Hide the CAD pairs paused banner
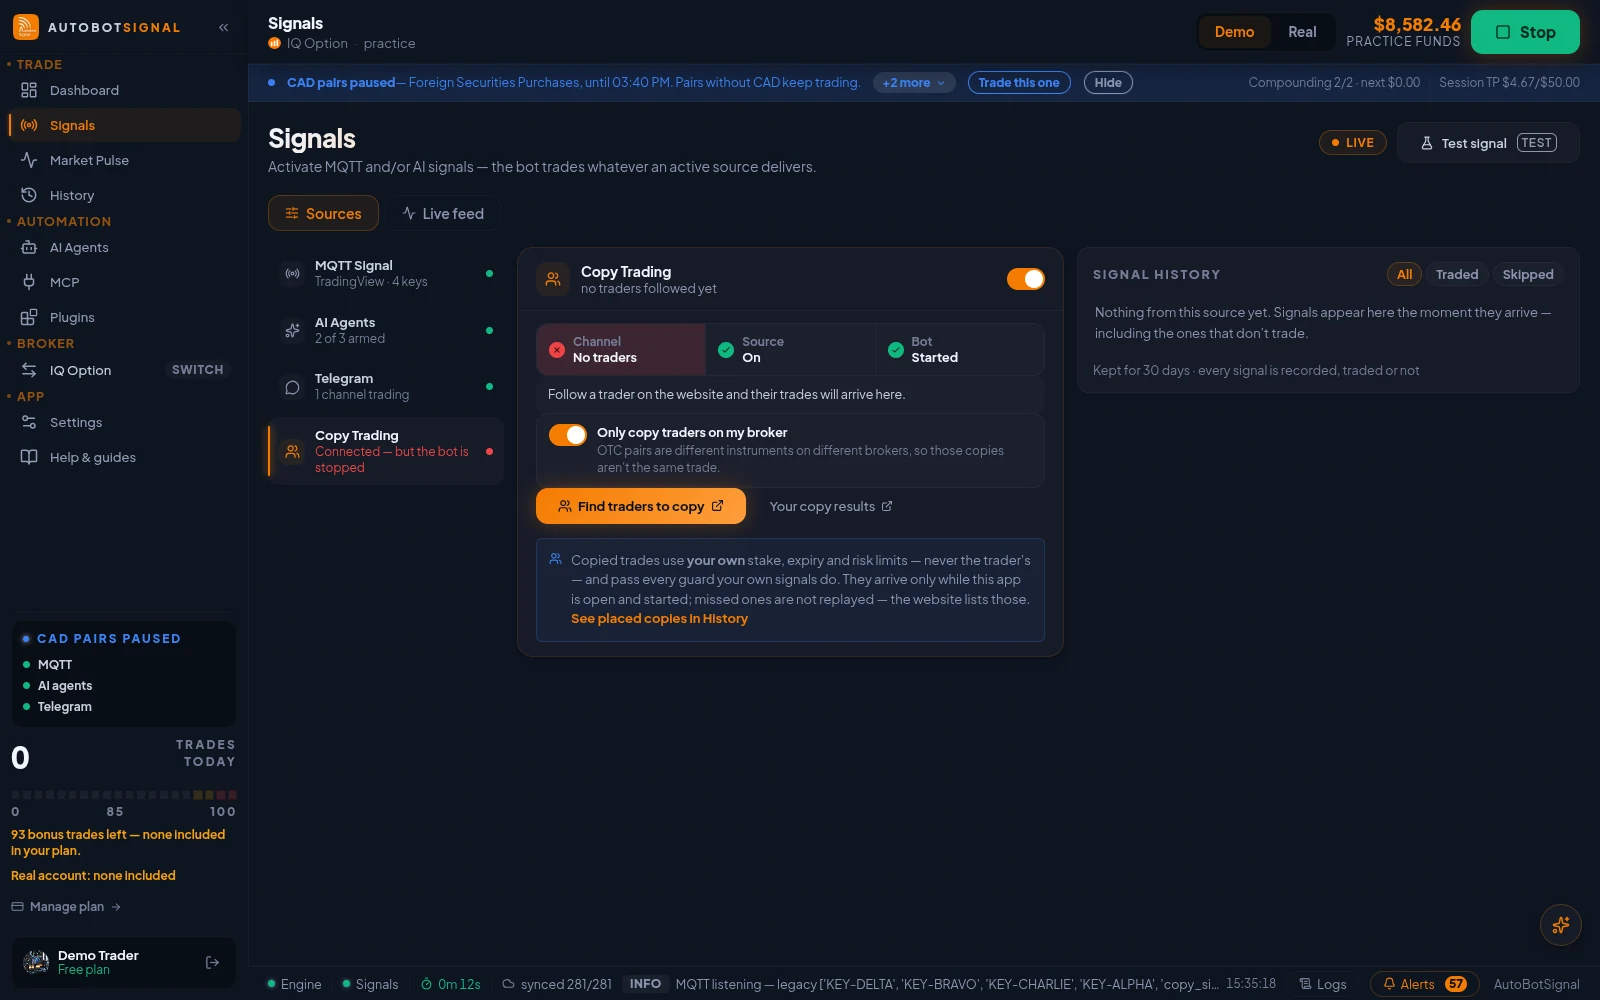Image resolution: width=1600 pixels, height=1000 pixels. click(1108, 83)
